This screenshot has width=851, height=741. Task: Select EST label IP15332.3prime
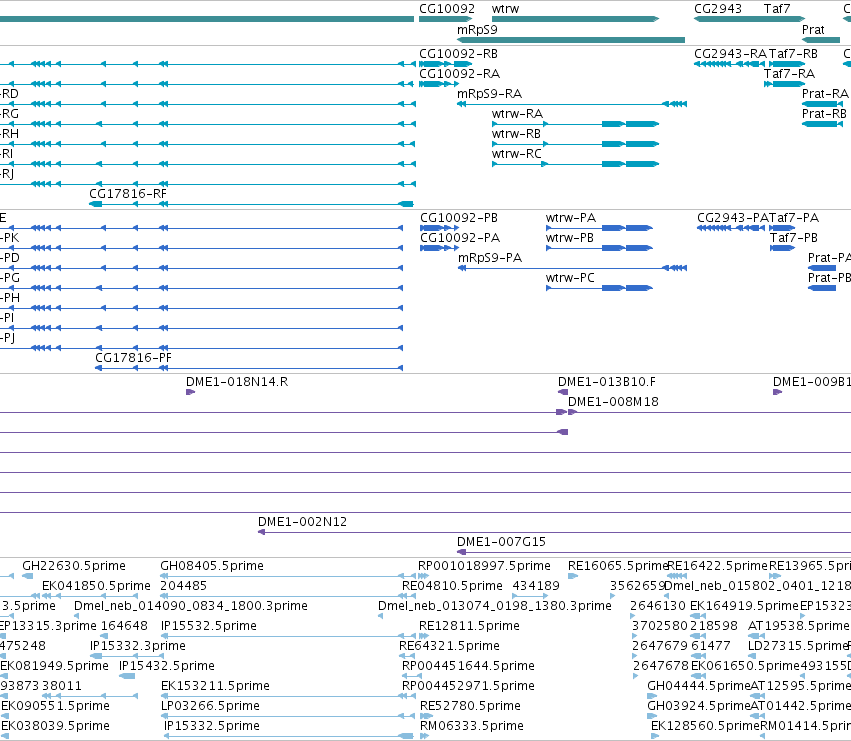tap(137, 646)
